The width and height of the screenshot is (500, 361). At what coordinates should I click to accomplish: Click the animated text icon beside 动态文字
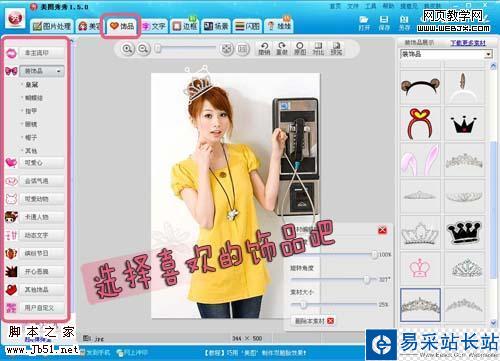[11, 235]
